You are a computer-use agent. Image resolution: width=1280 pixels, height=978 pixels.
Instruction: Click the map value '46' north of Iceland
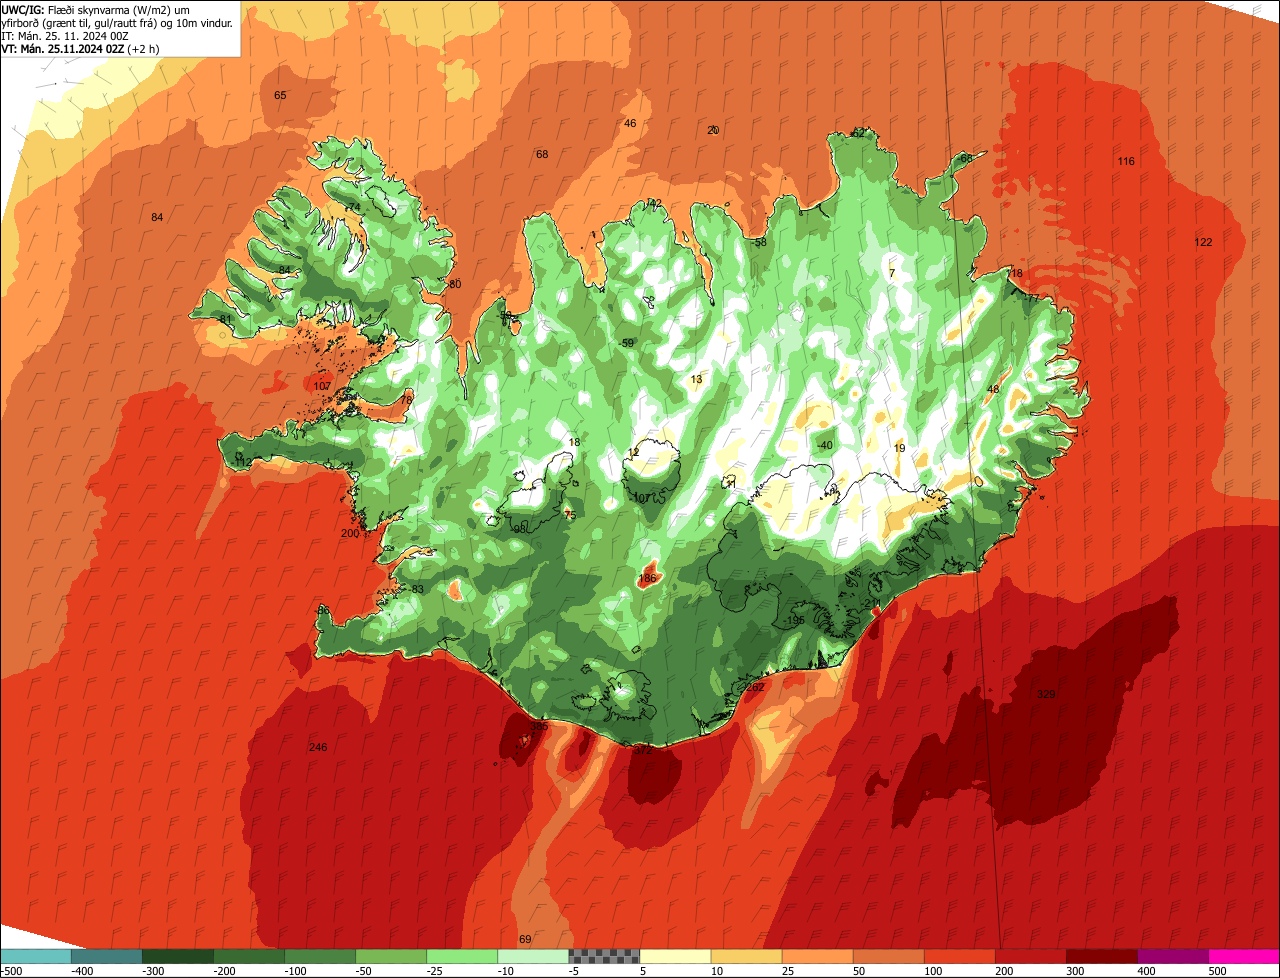point(630,123)
